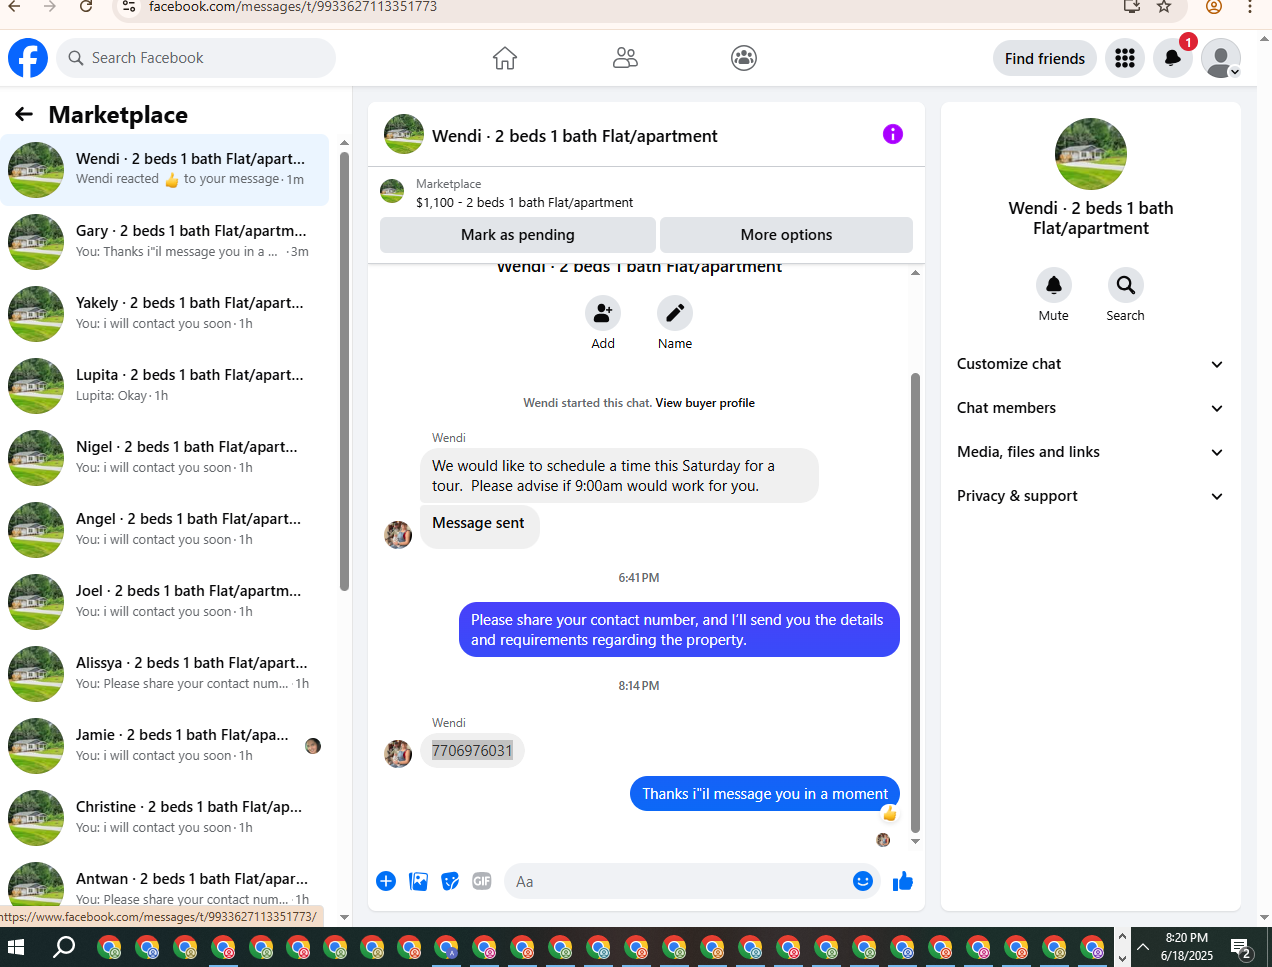Open the Windows Start menu
This screenshot has height=967, width=1272.
[16, 946]
